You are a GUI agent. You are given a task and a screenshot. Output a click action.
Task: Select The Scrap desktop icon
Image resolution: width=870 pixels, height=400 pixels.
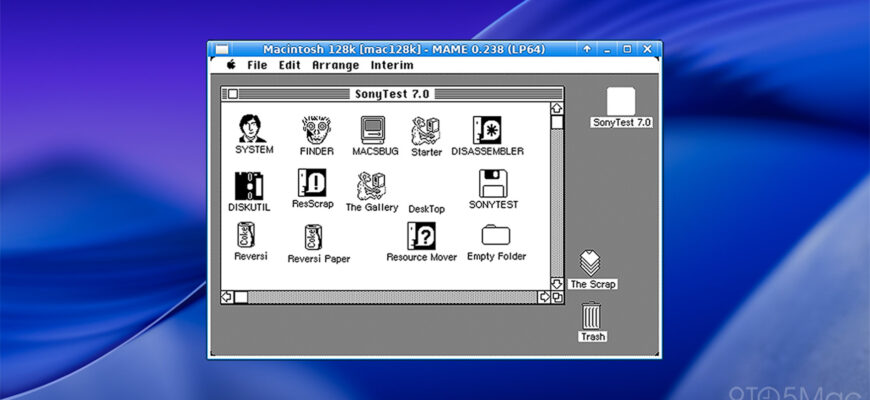click(590, 263)
